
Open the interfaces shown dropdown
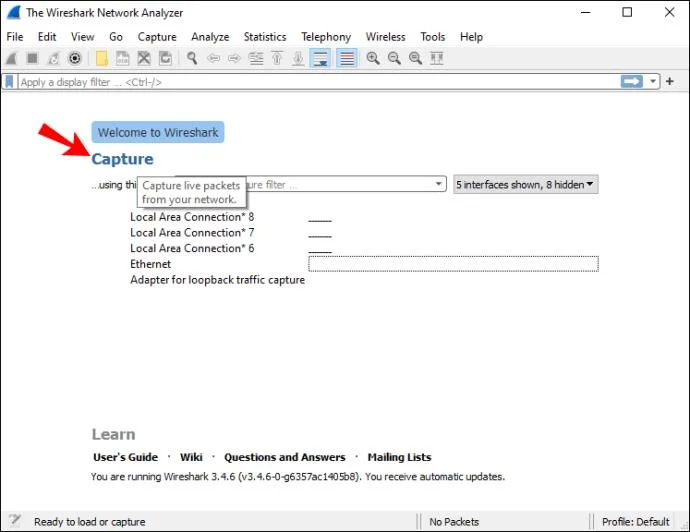526,184
